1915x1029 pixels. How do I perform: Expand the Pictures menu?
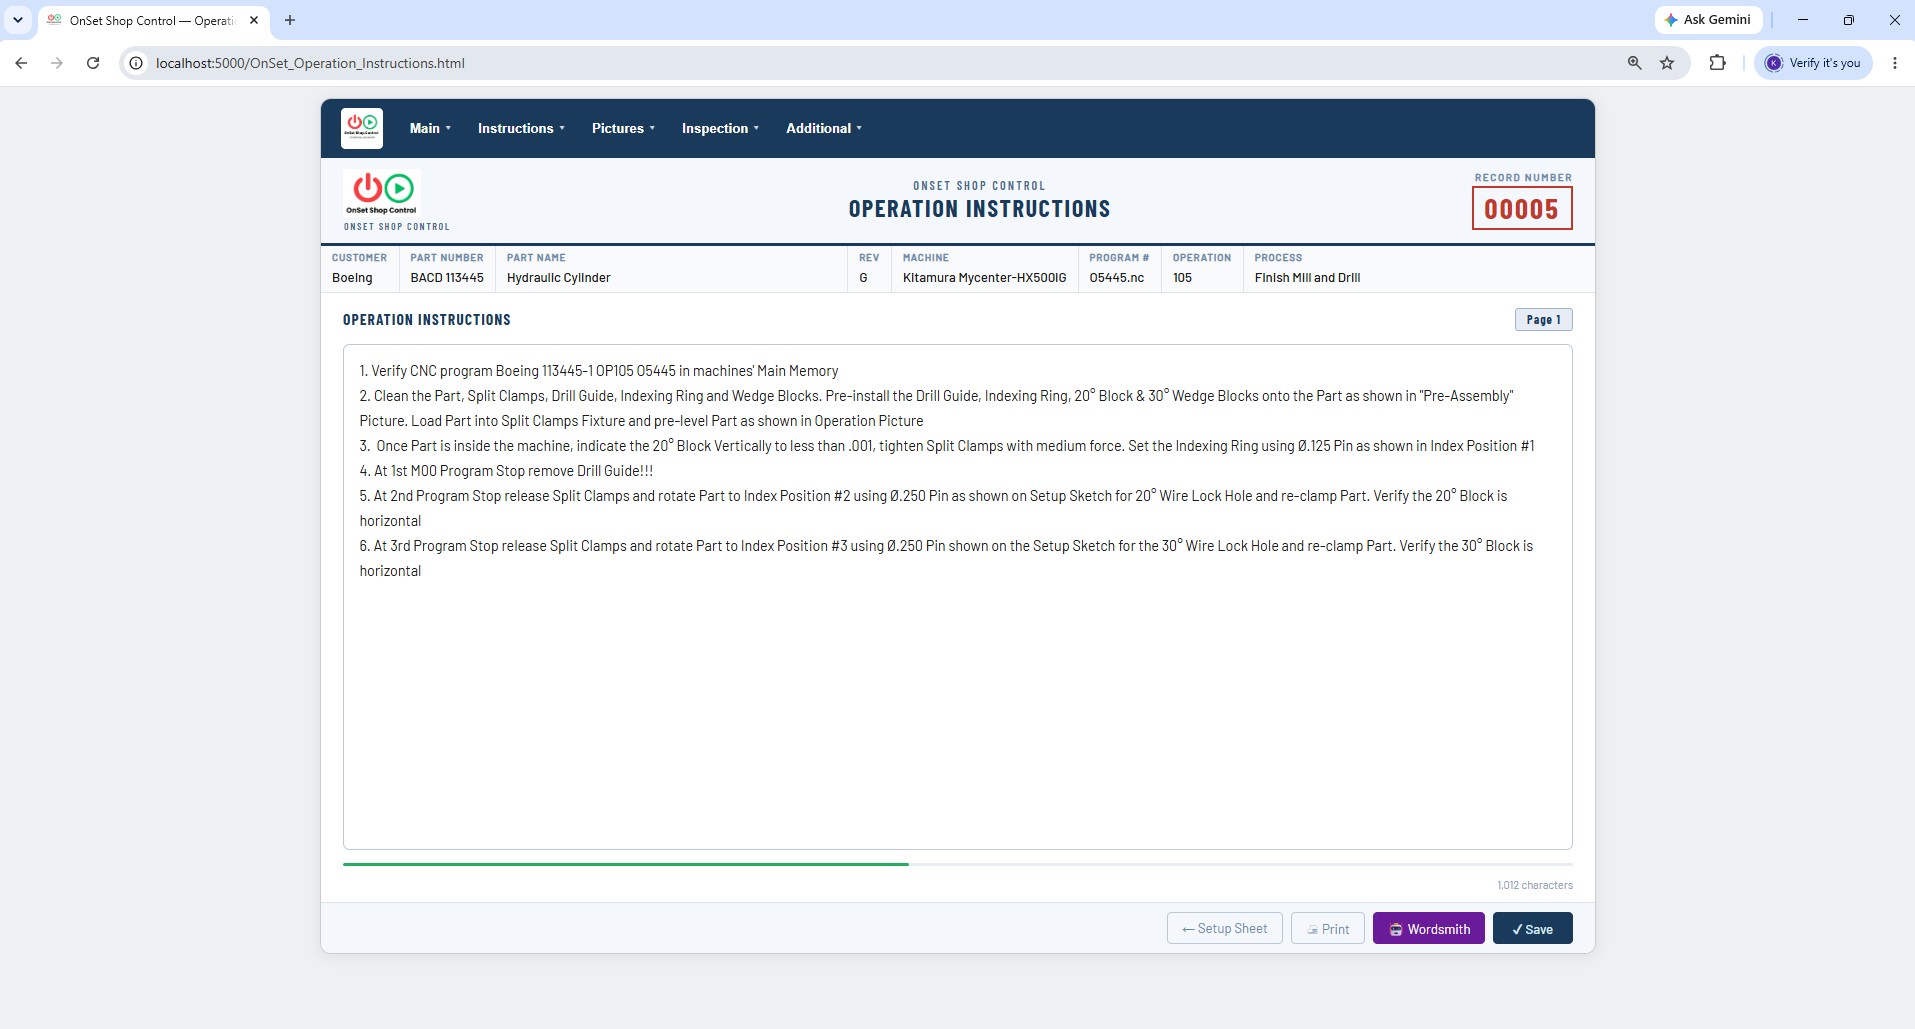pos(623,128)
